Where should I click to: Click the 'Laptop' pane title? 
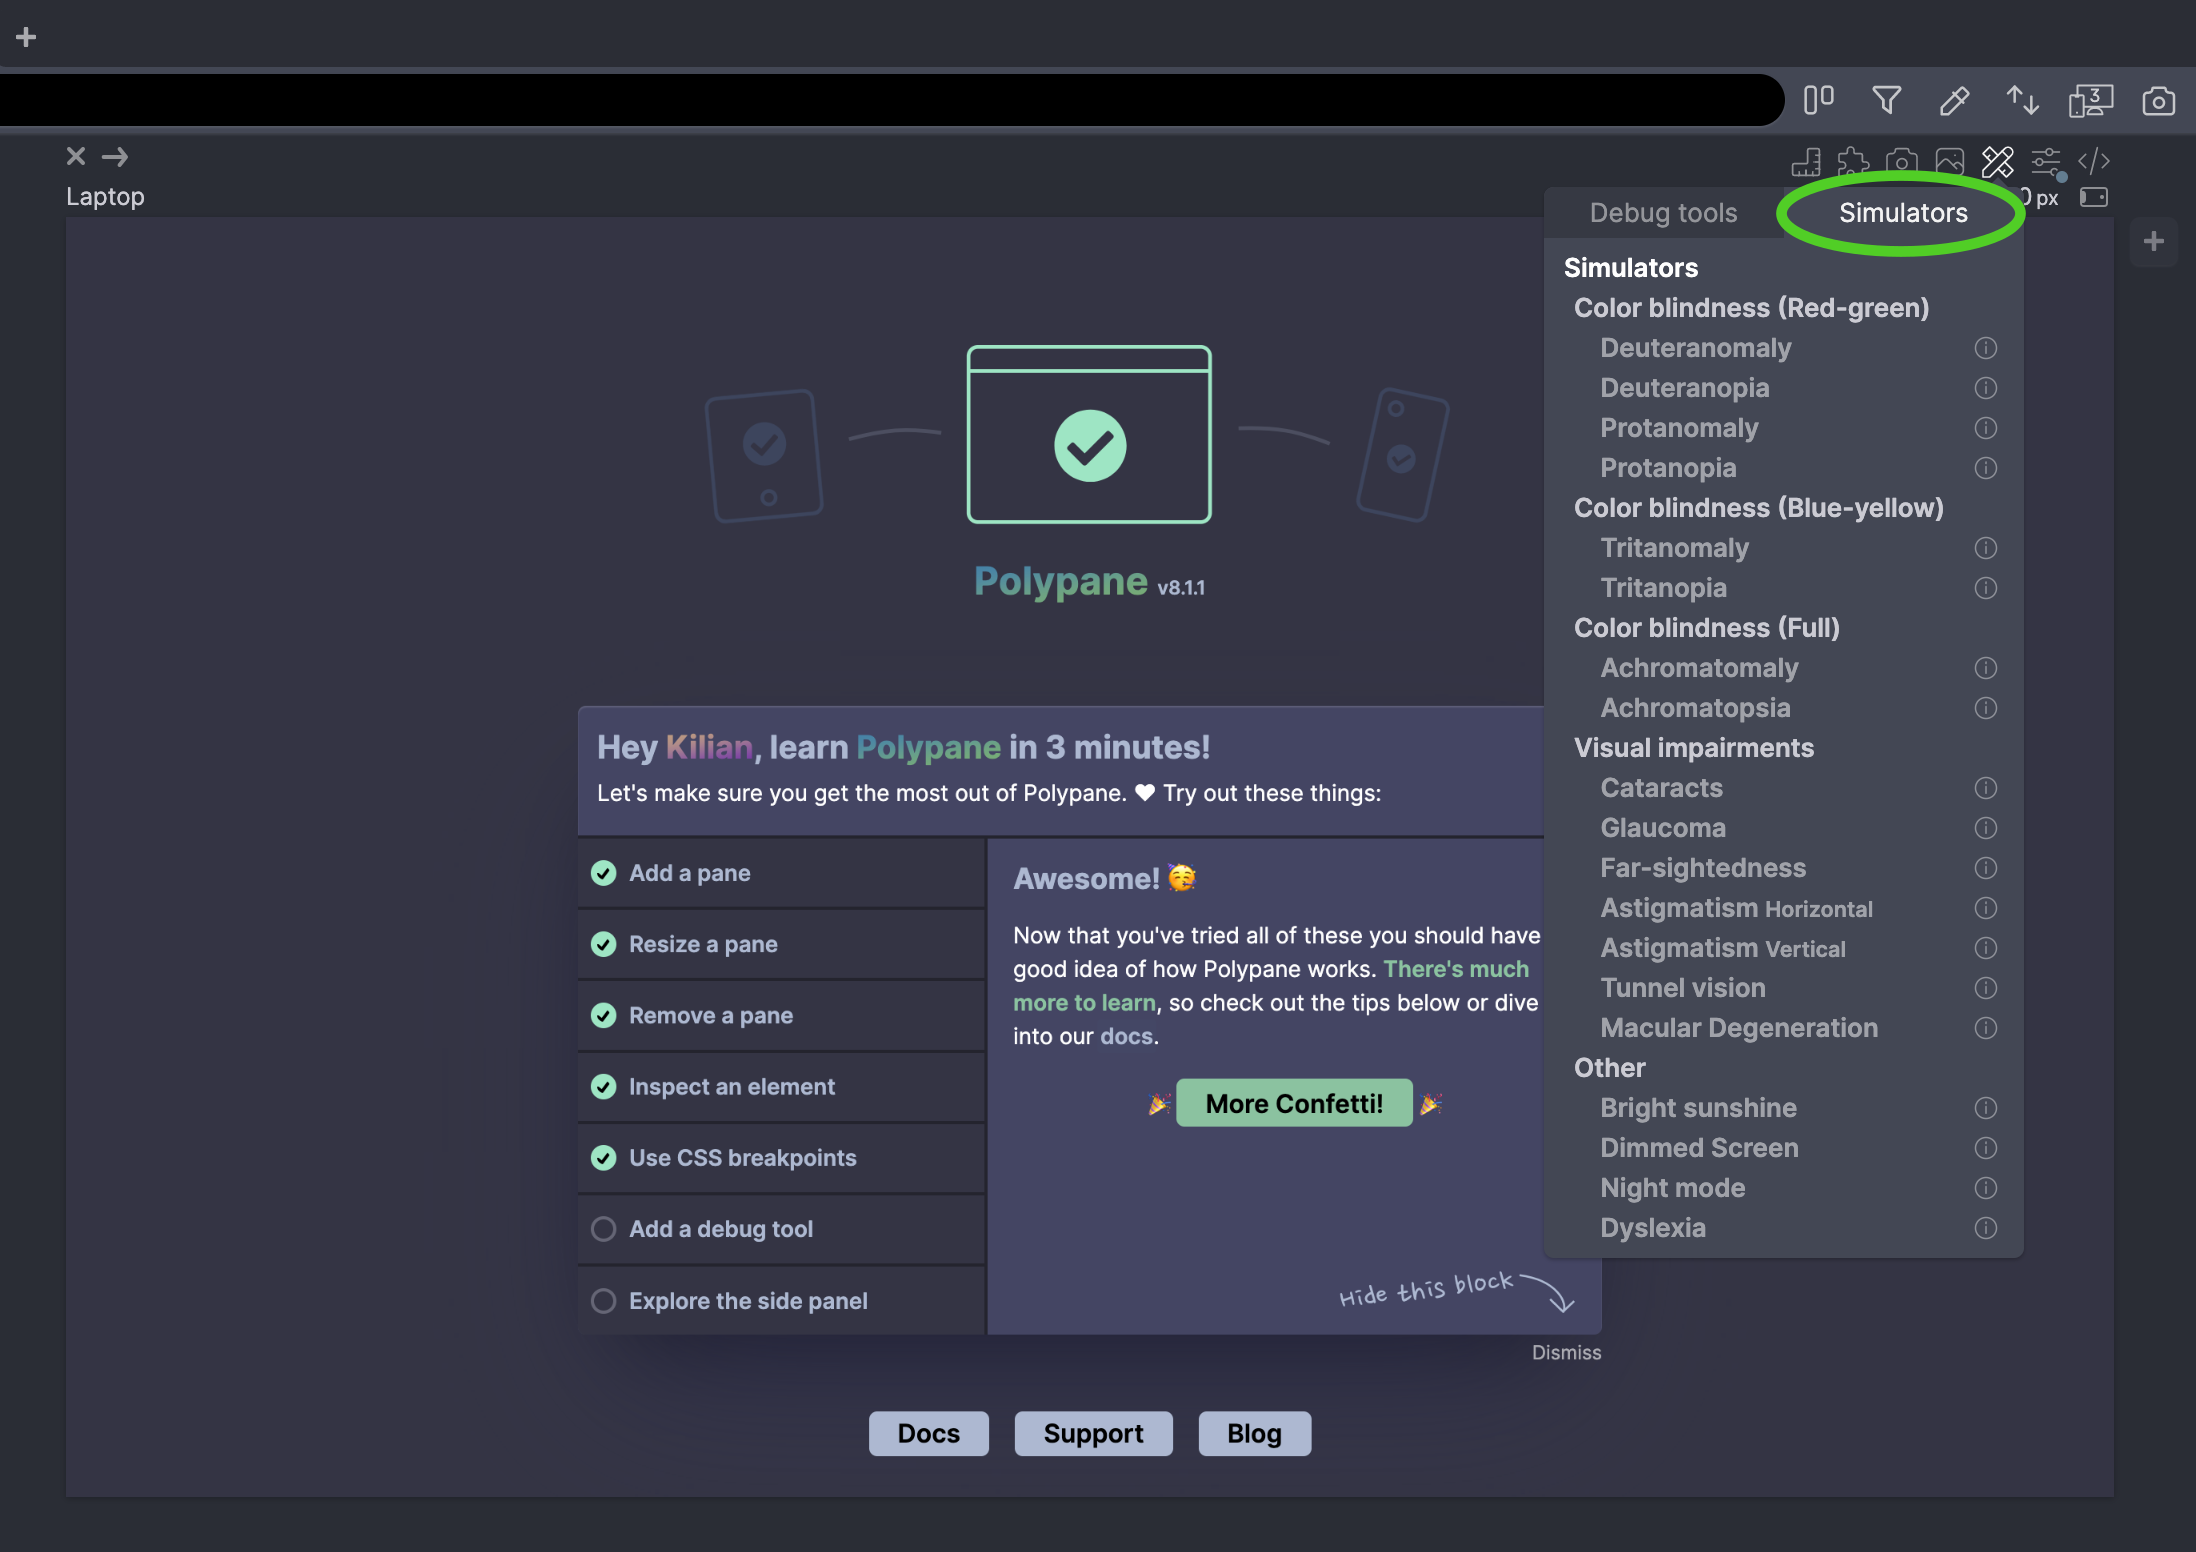(x=105, y=197)
